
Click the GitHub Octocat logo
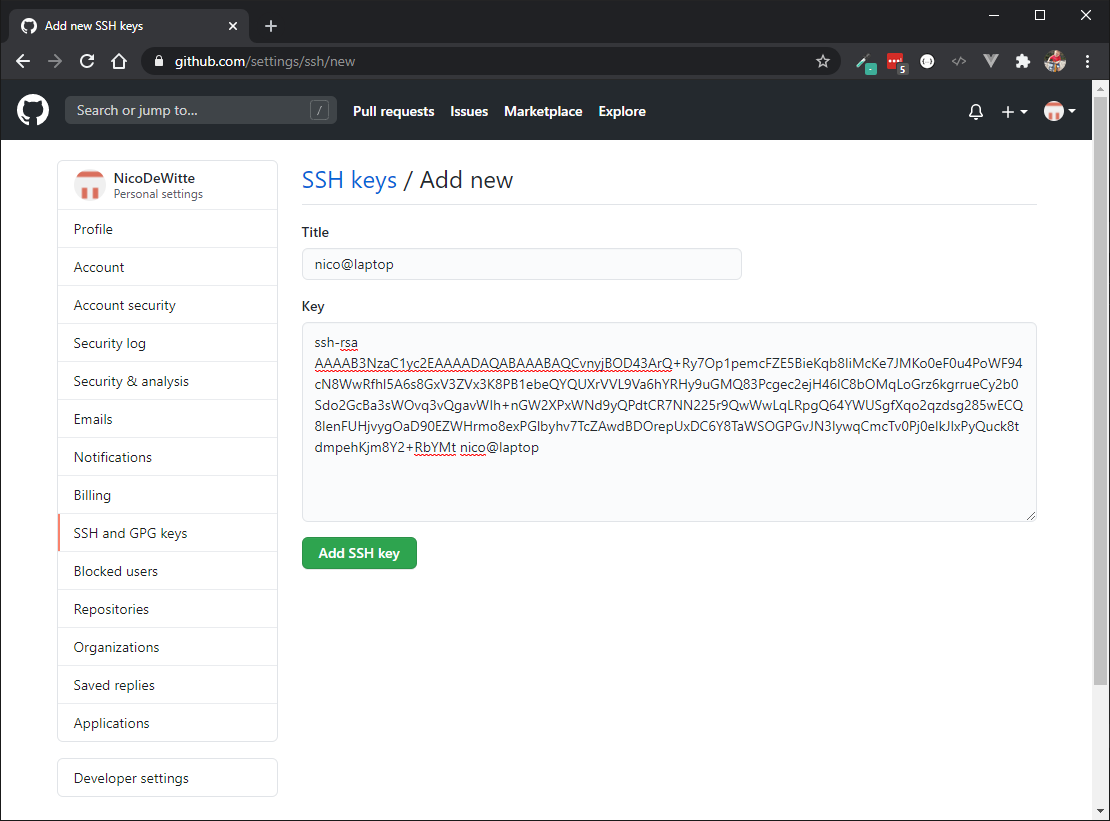[33, 110]
